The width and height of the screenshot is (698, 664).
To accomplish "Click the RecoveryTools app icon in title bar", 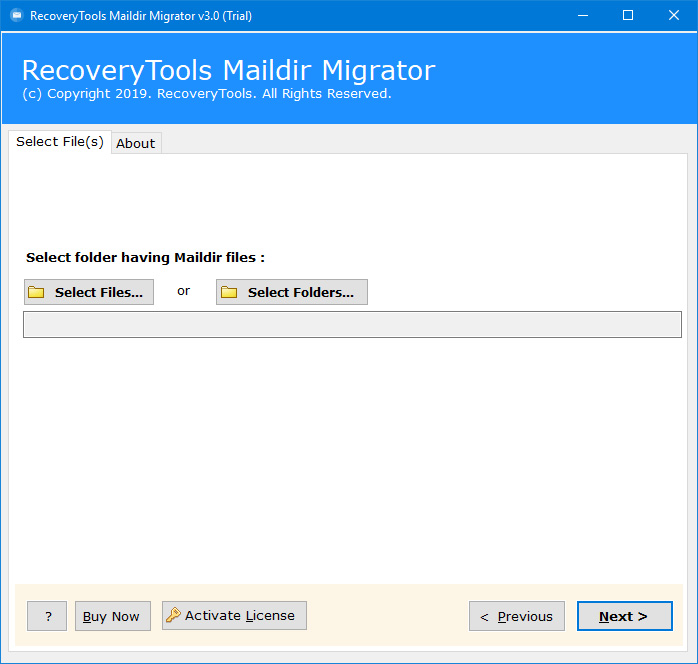I will (x=16, y=16).
